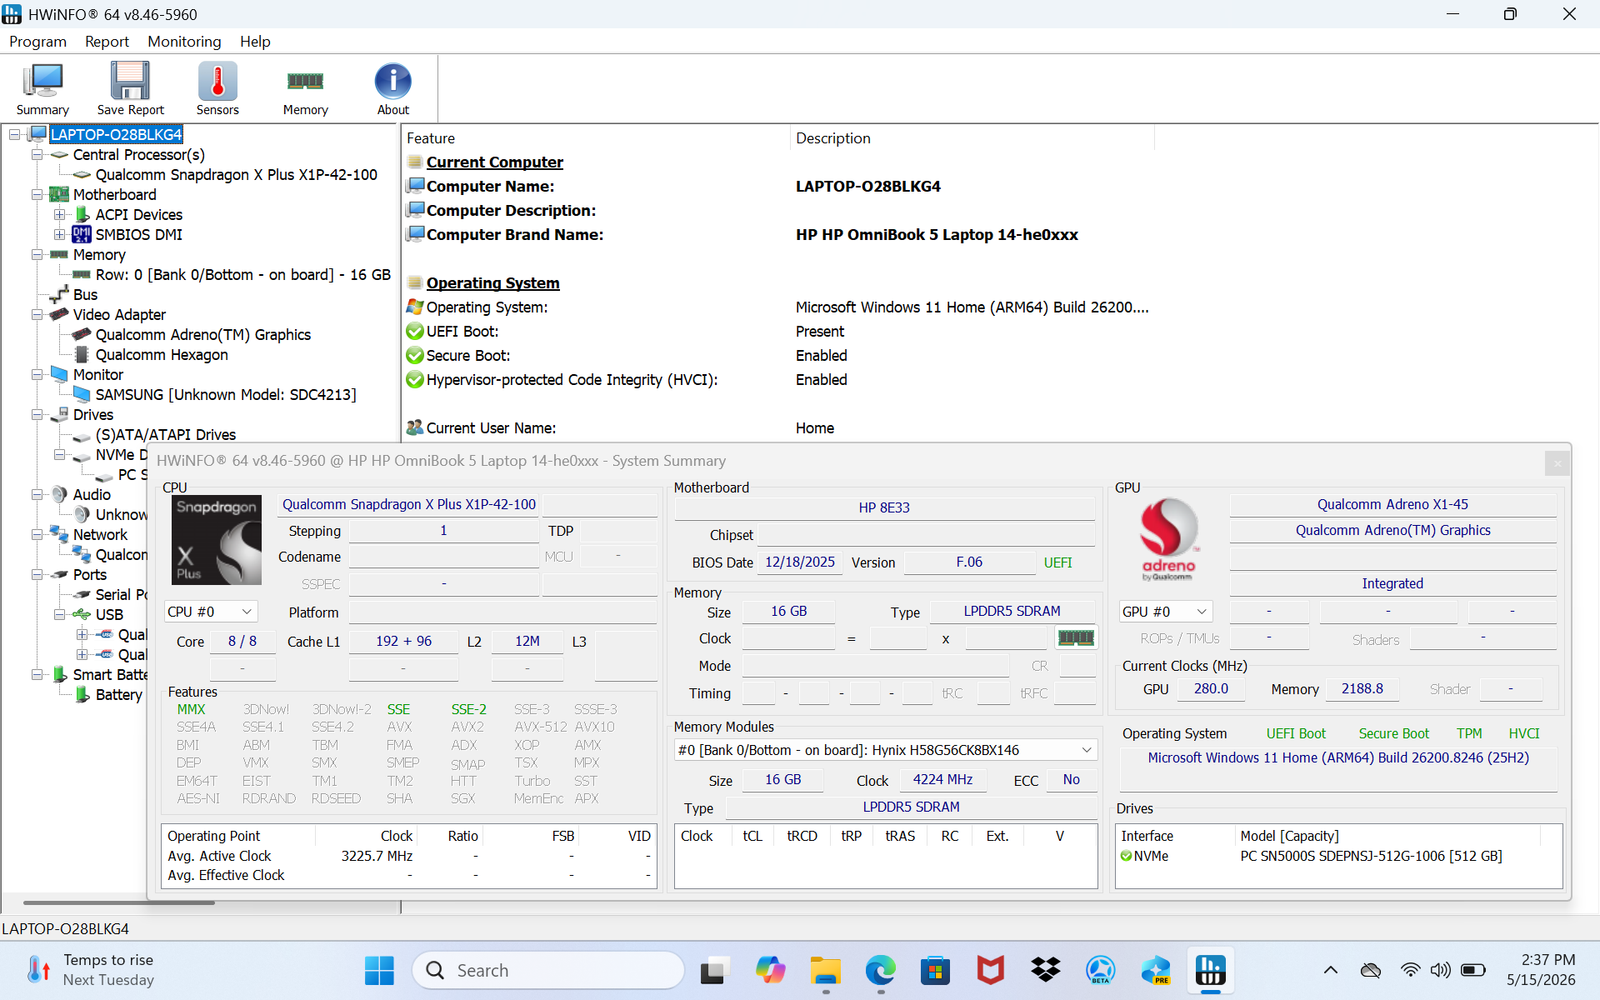This screenshot has height=1000, width=1600.
Task: Select Qualcomm Snapdragon X Plus X1P-42-100 in the tree
Action: pyautogui.click(x=236, y=175)
